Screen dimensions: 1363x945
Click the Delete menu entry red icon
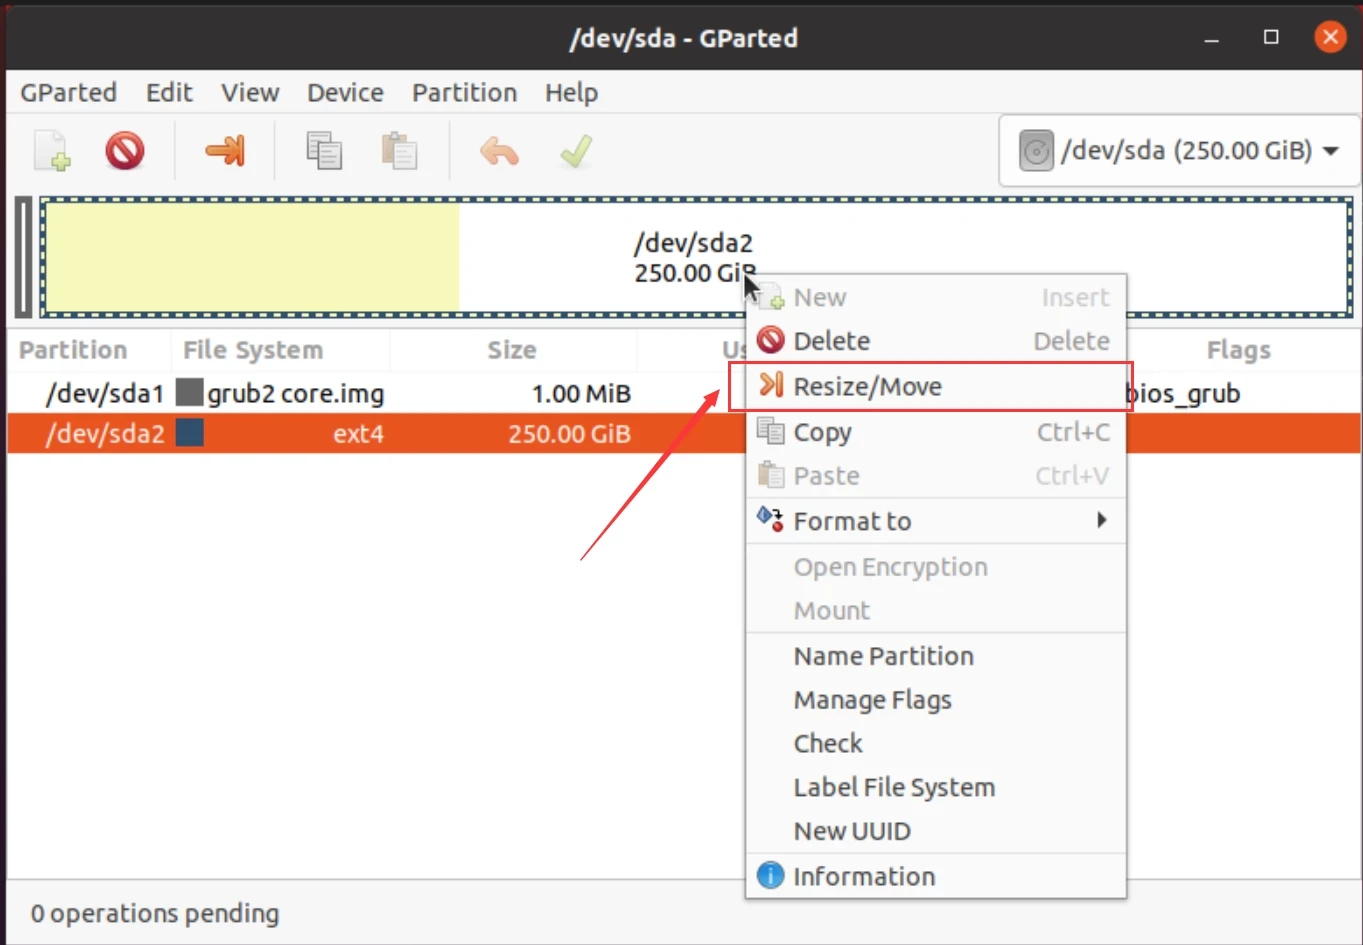(x=770, y=340)
